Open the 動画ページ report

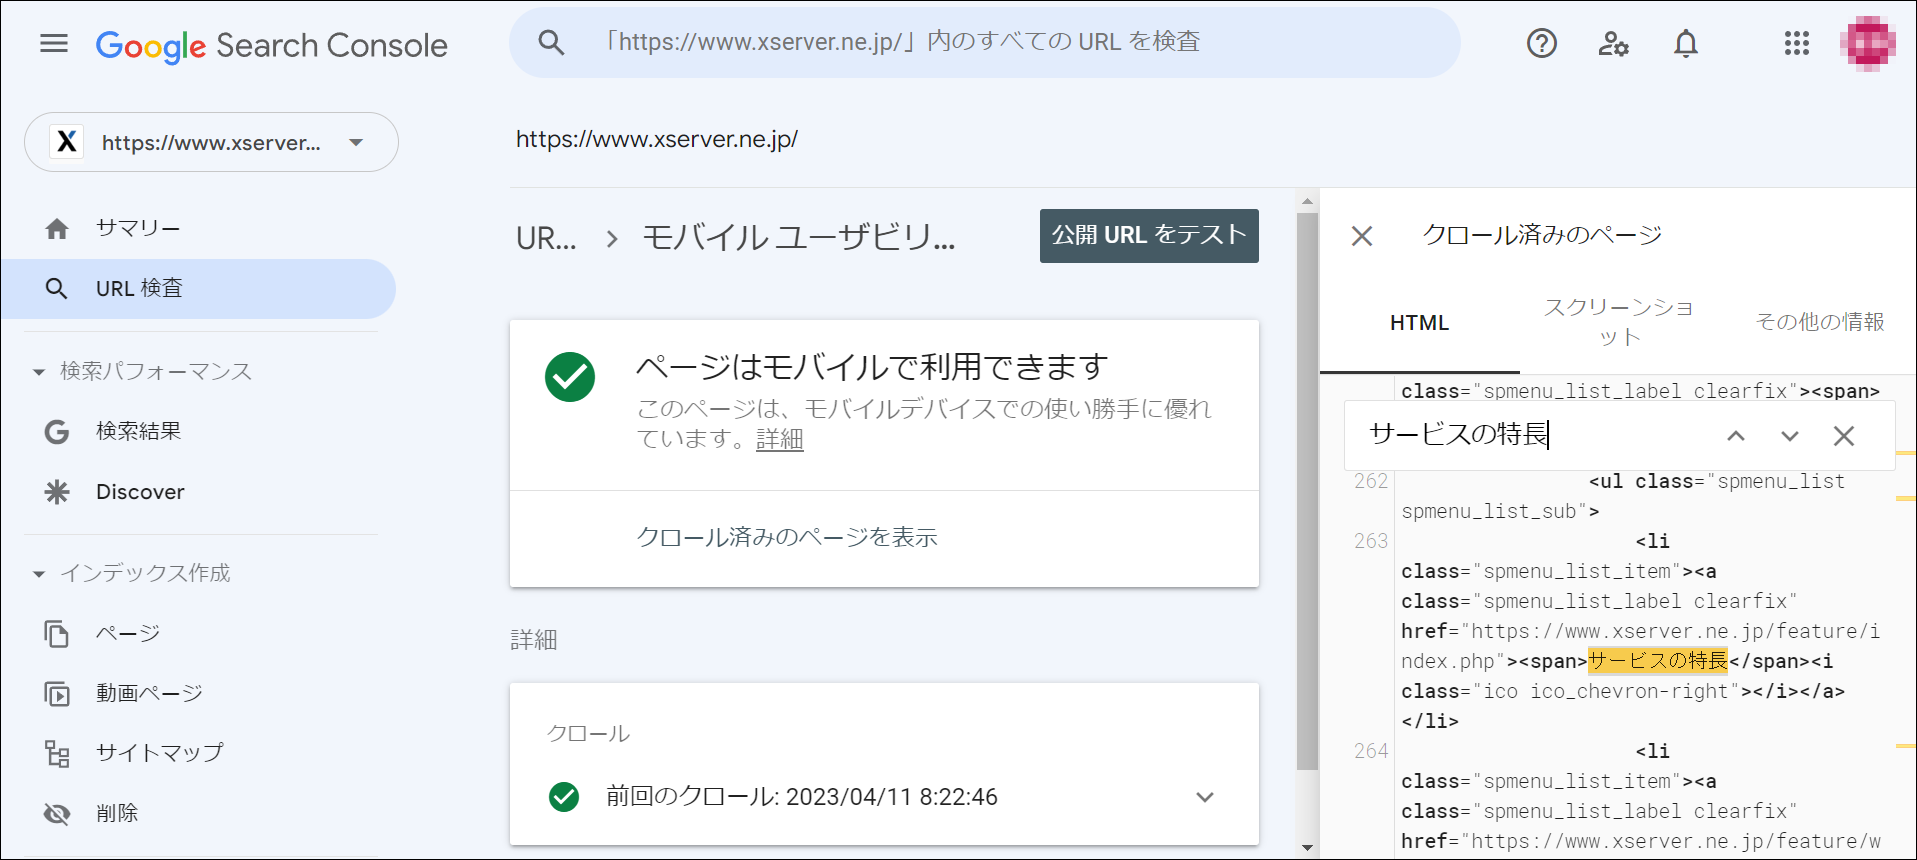[199, 694]
